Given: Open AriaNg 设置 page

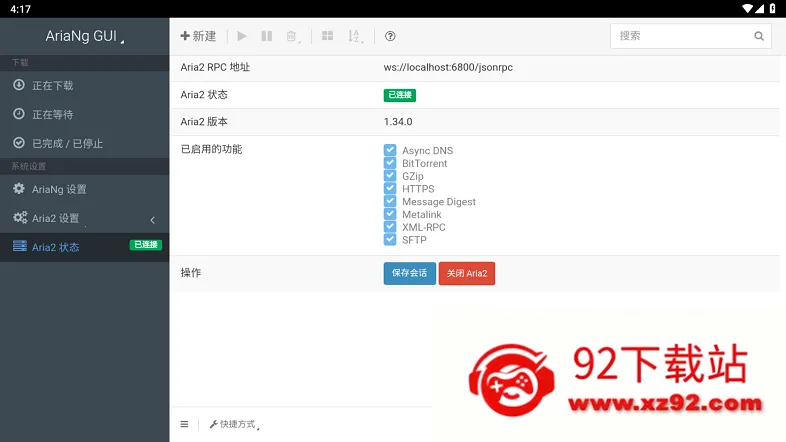Looking at the screenshot, I should [84, 189].
